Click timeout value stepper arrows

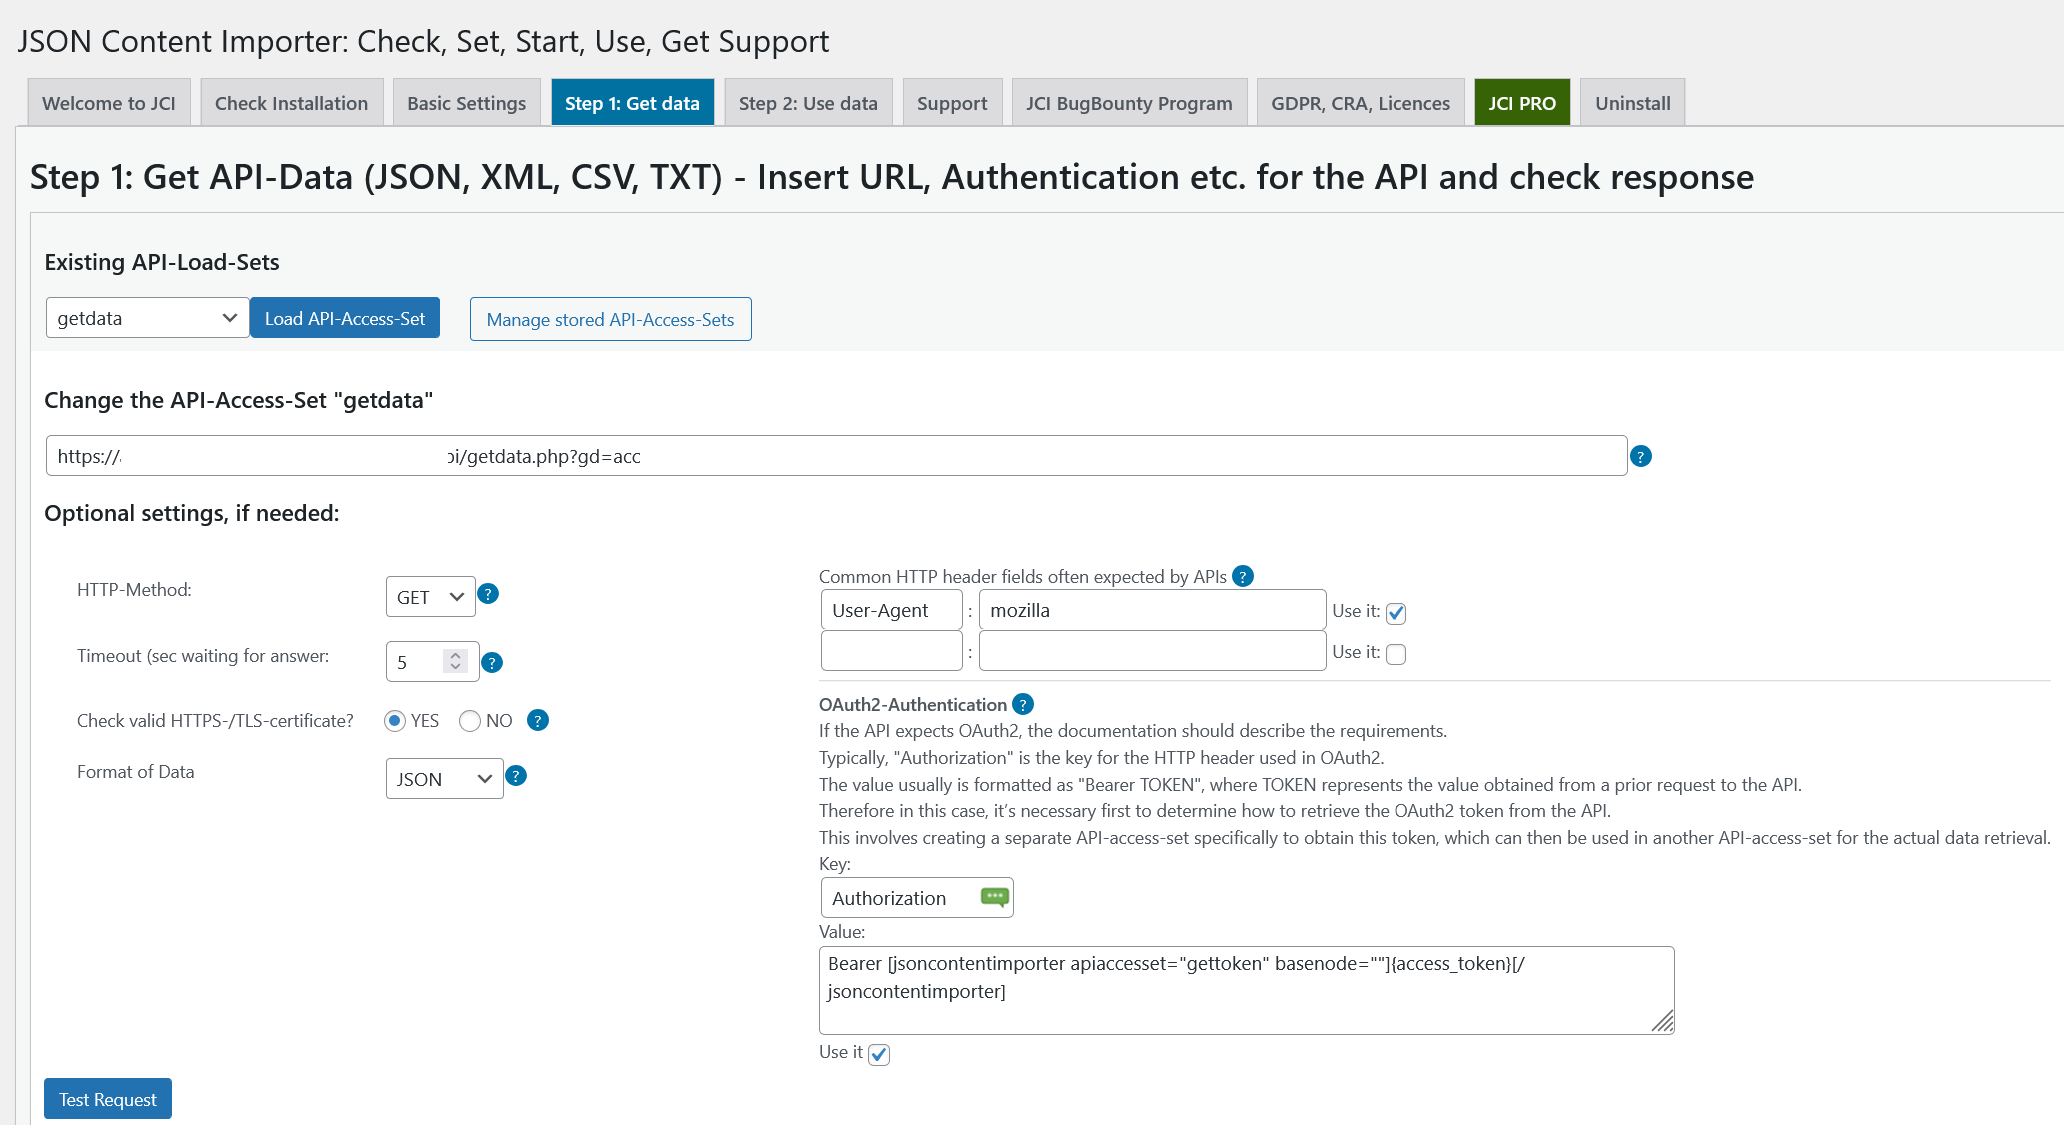[x=456, y=661]
